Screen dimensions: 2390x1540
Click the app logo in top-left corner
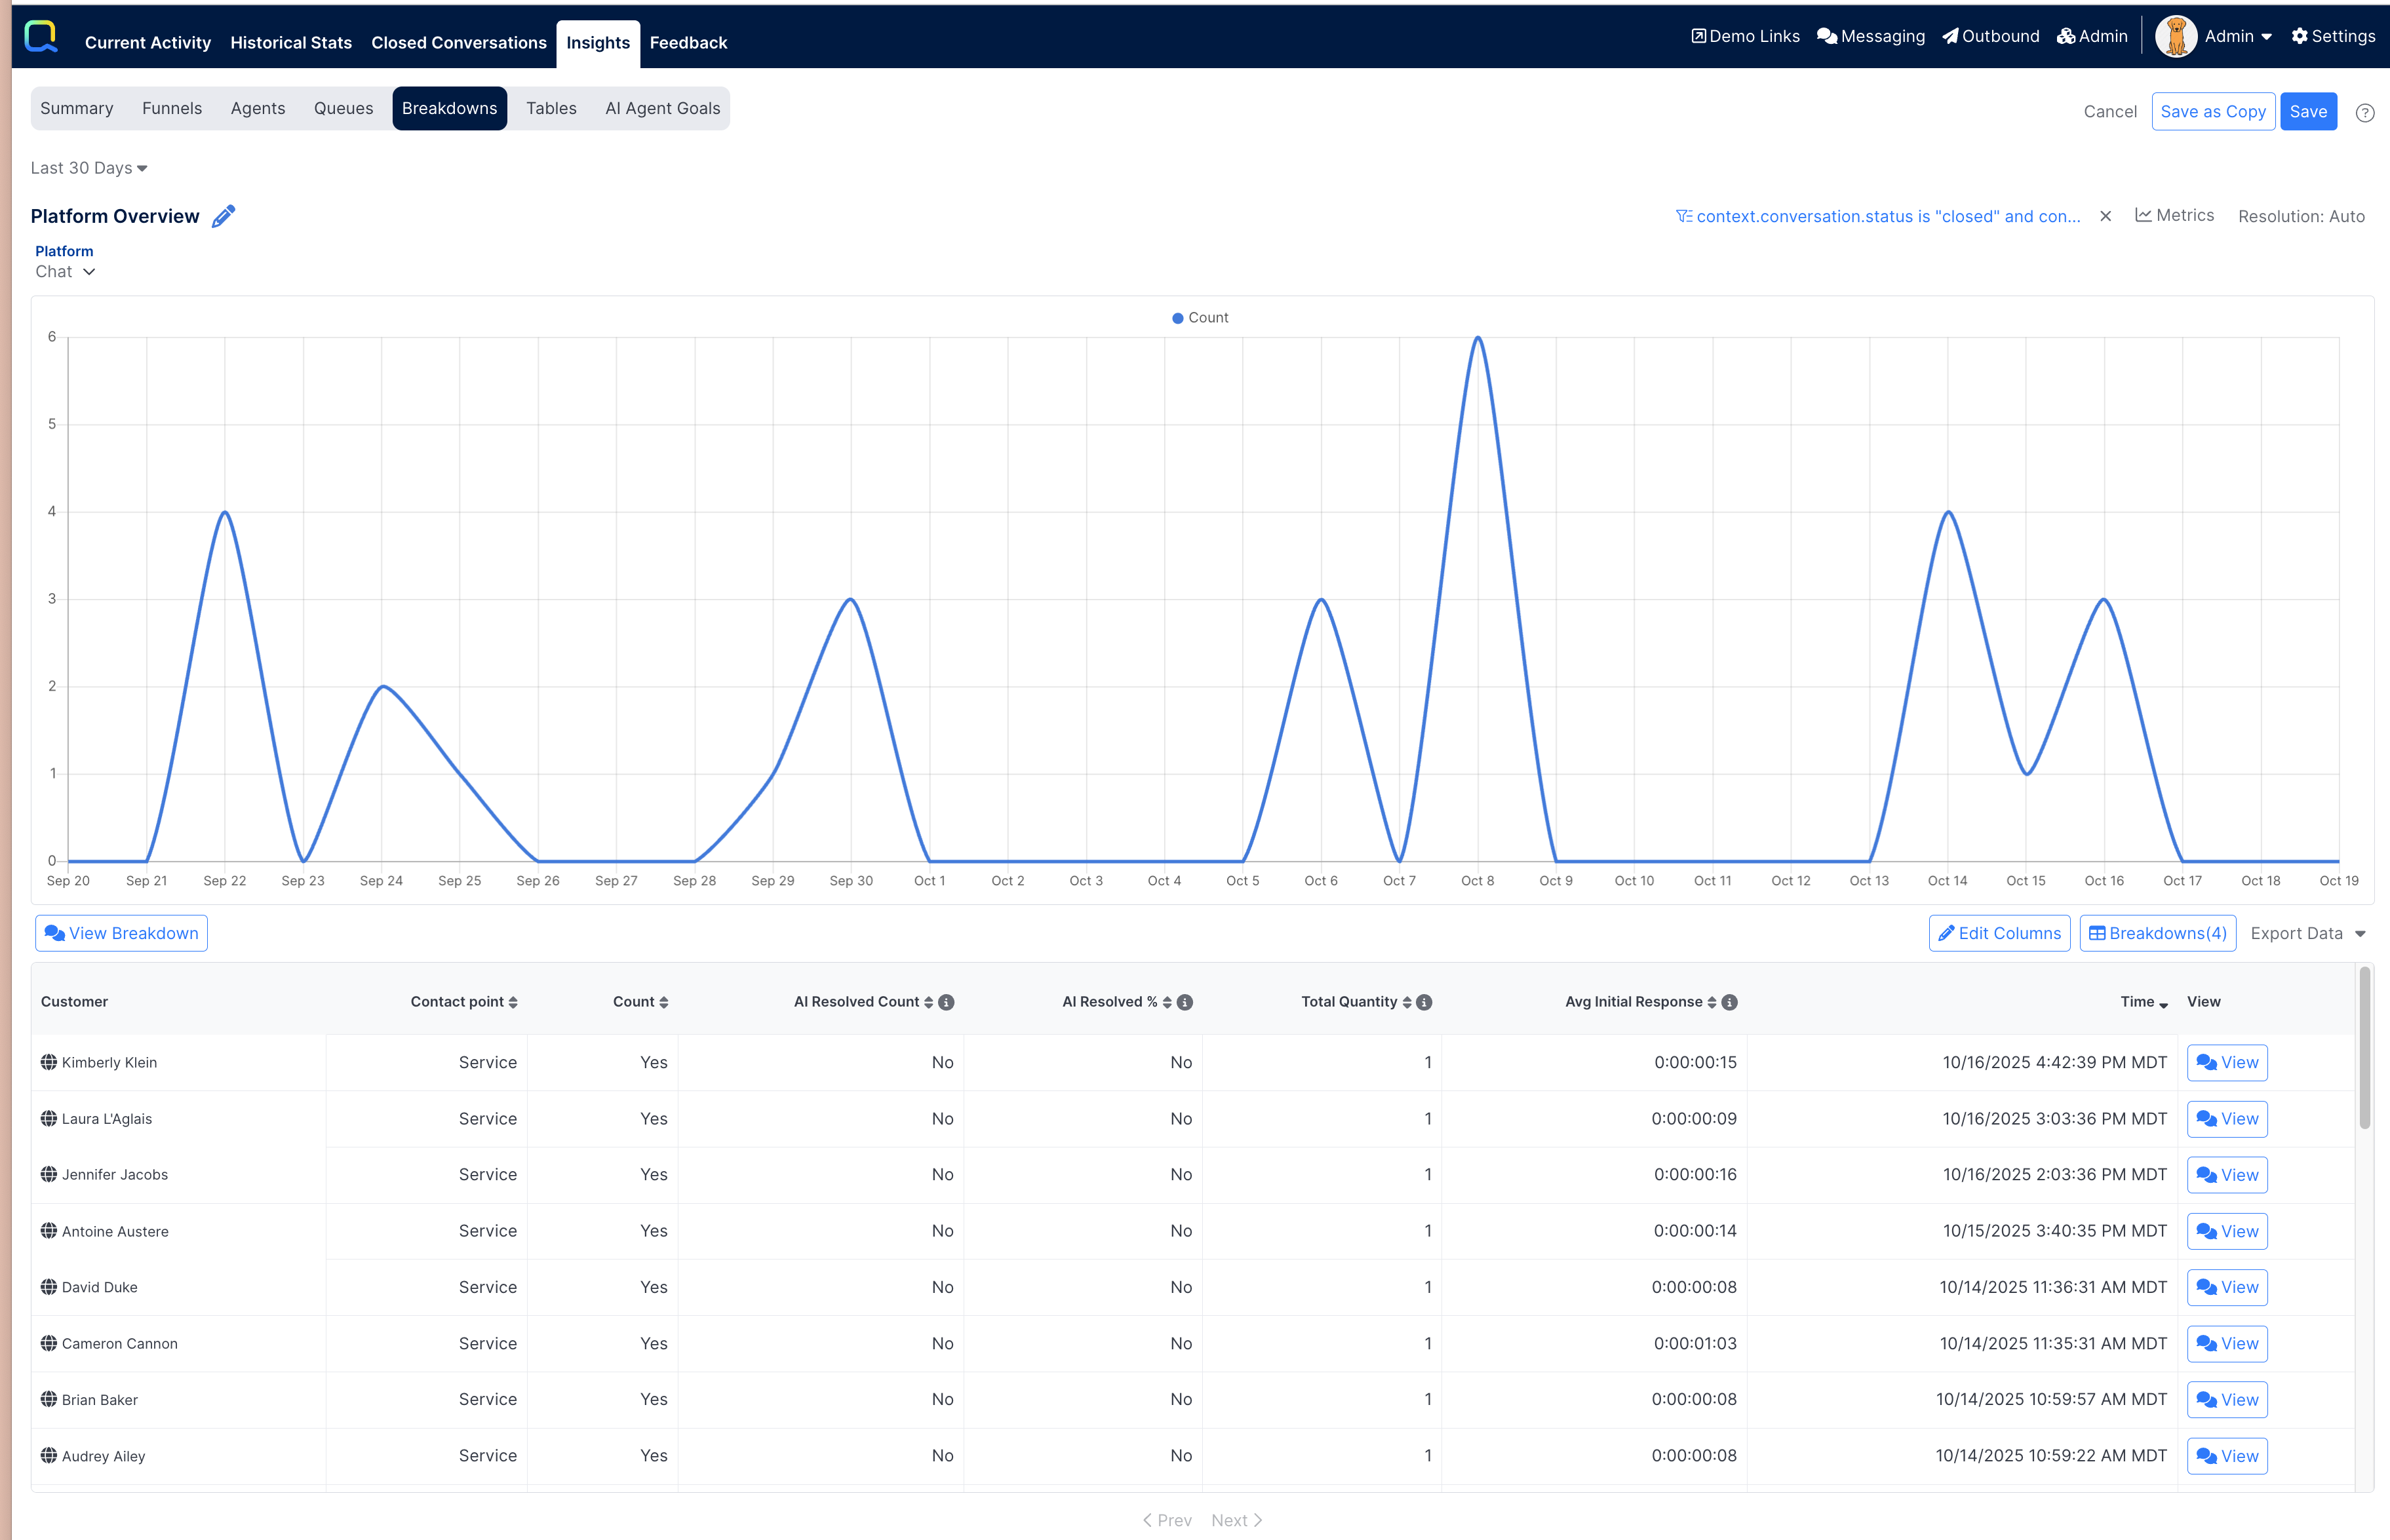41,37
